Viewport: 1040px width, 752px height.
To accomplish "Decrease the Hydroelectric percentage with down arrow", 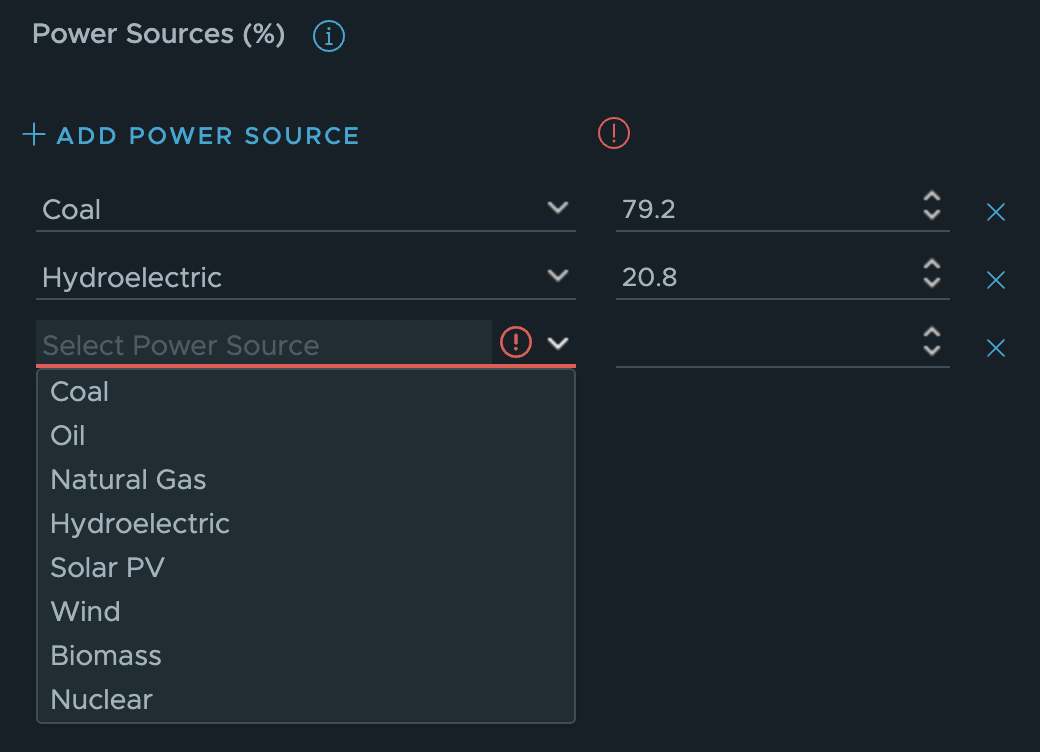I will [x=932, y=282].
